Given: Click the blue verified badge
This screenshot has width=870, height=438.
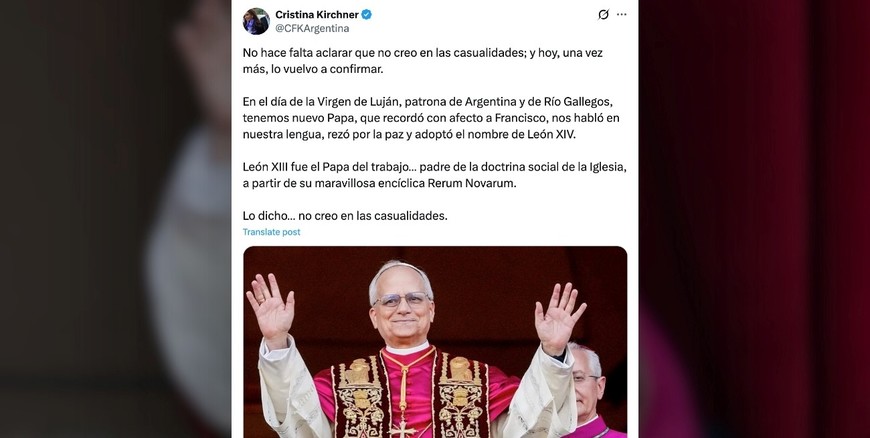Looking at the screenshot, I should coord(367,14).
